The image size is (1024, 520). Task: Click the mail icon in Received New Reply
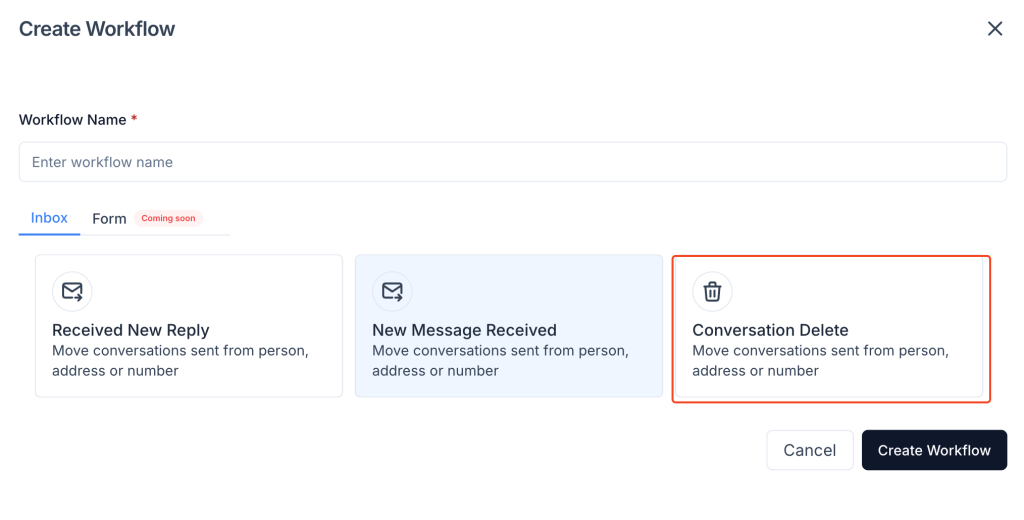point(72,292)
